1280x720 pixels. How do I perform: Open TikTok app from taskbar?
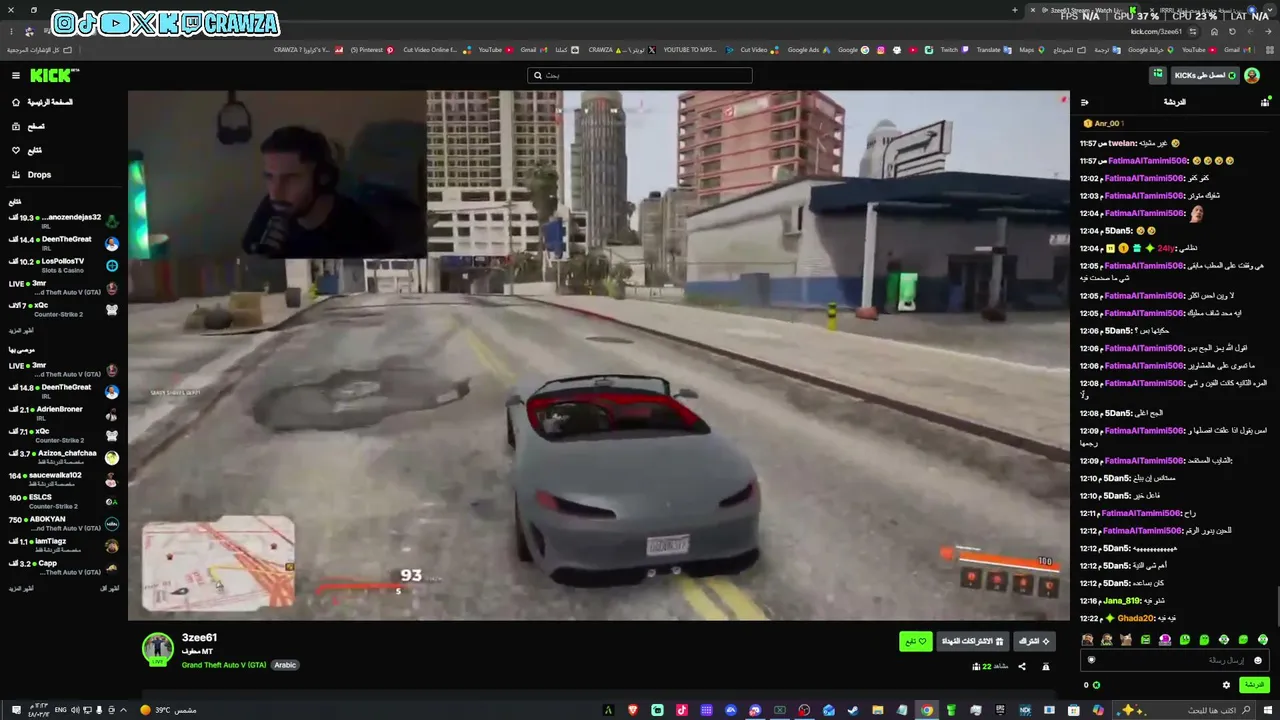pyautogui.click(x=681, y=710)
